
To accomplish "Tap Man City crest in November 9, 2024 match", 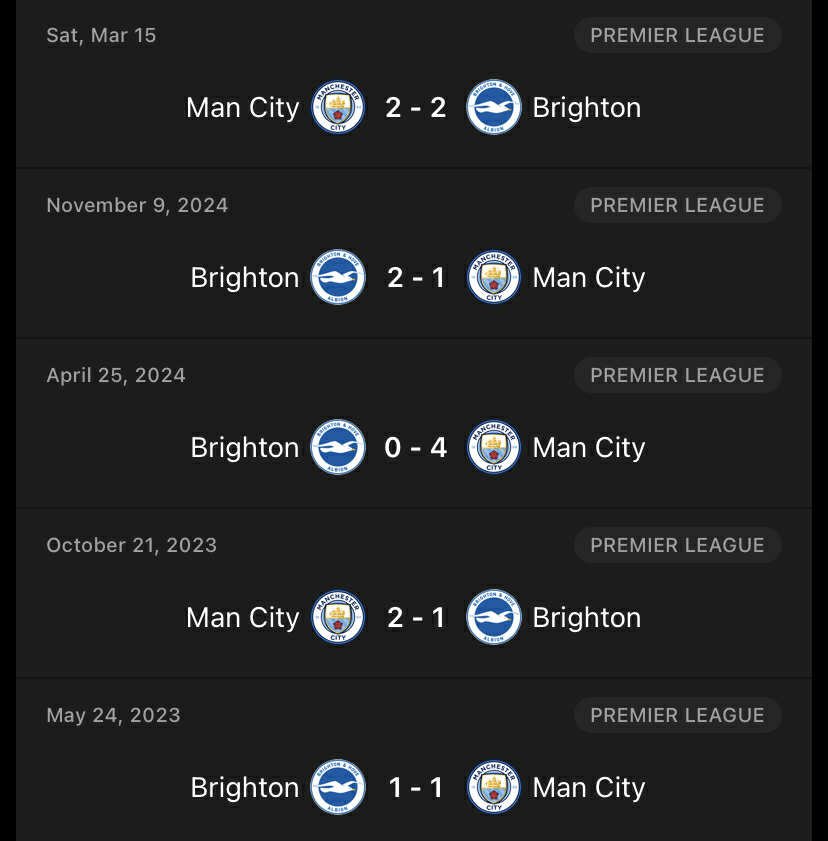I will (494, 278).
